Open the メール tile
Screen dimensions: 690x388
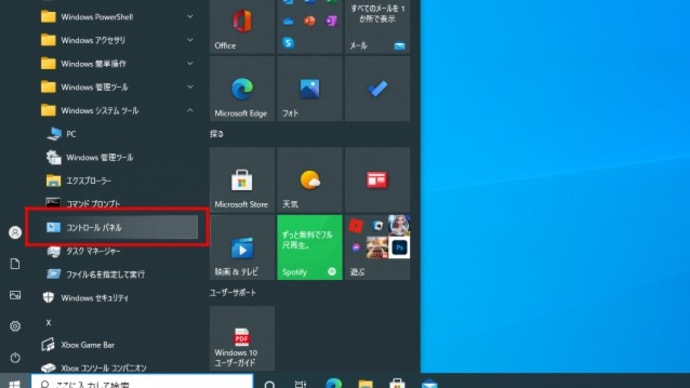[377, 27]
